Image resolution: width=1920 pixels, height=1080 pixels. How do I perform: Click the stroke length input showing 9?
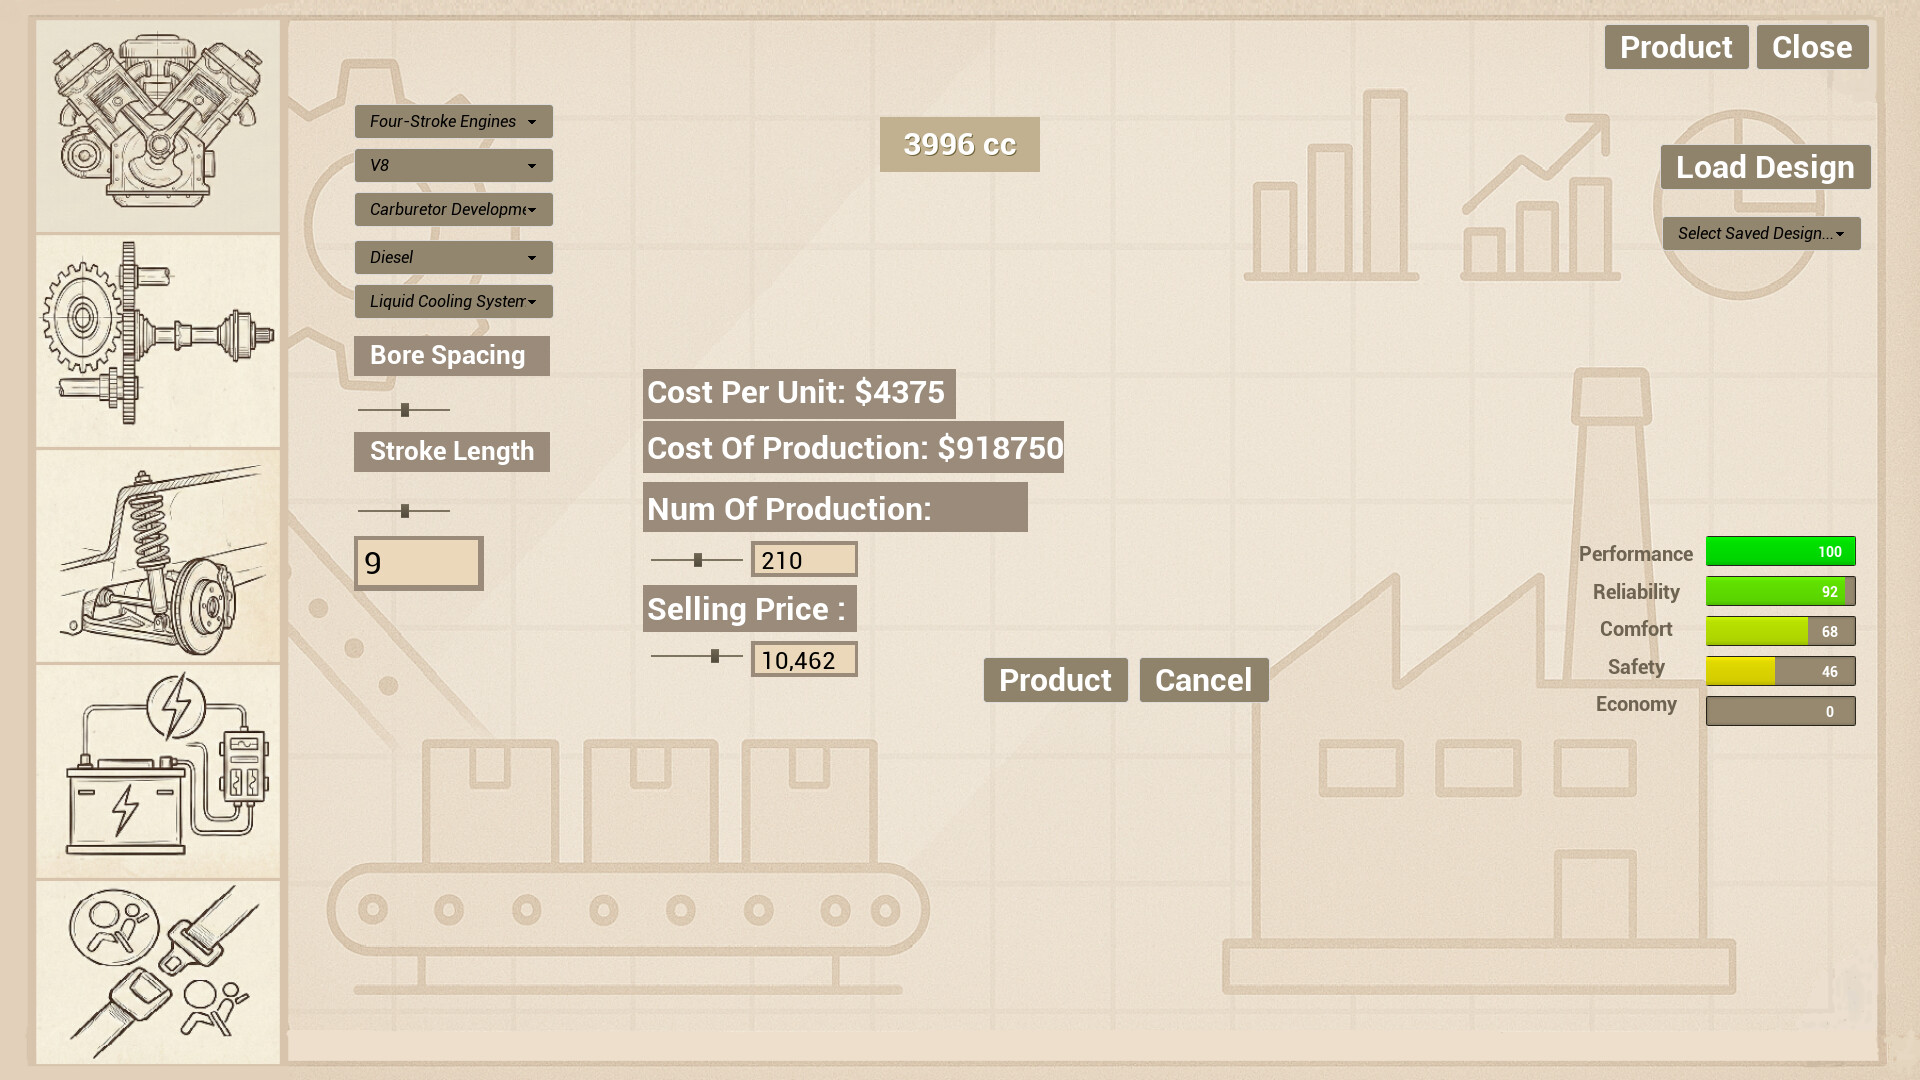(x=417, y=563)
